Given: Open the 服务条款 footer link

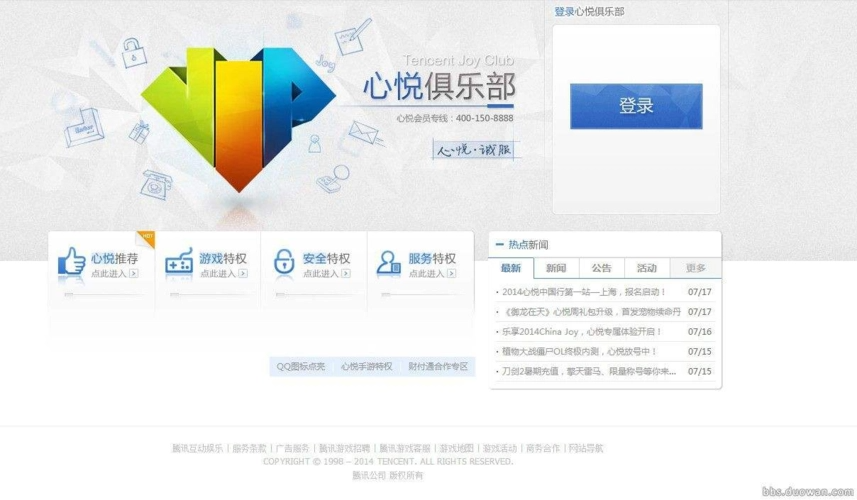Looking at the screenshot, I should 249,448.
